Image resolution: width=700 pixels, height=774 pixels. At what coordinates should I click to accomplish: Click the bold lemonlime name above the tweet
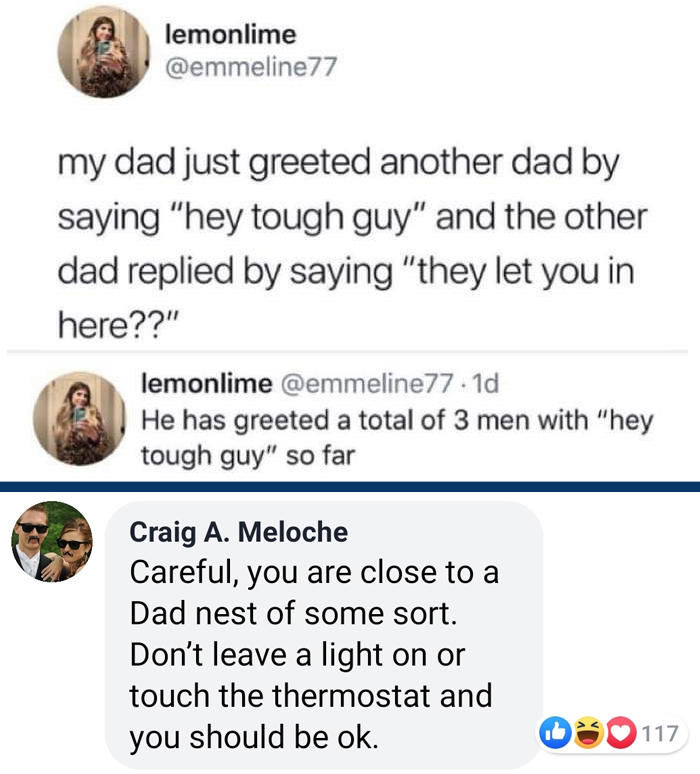tap(229, 34)
